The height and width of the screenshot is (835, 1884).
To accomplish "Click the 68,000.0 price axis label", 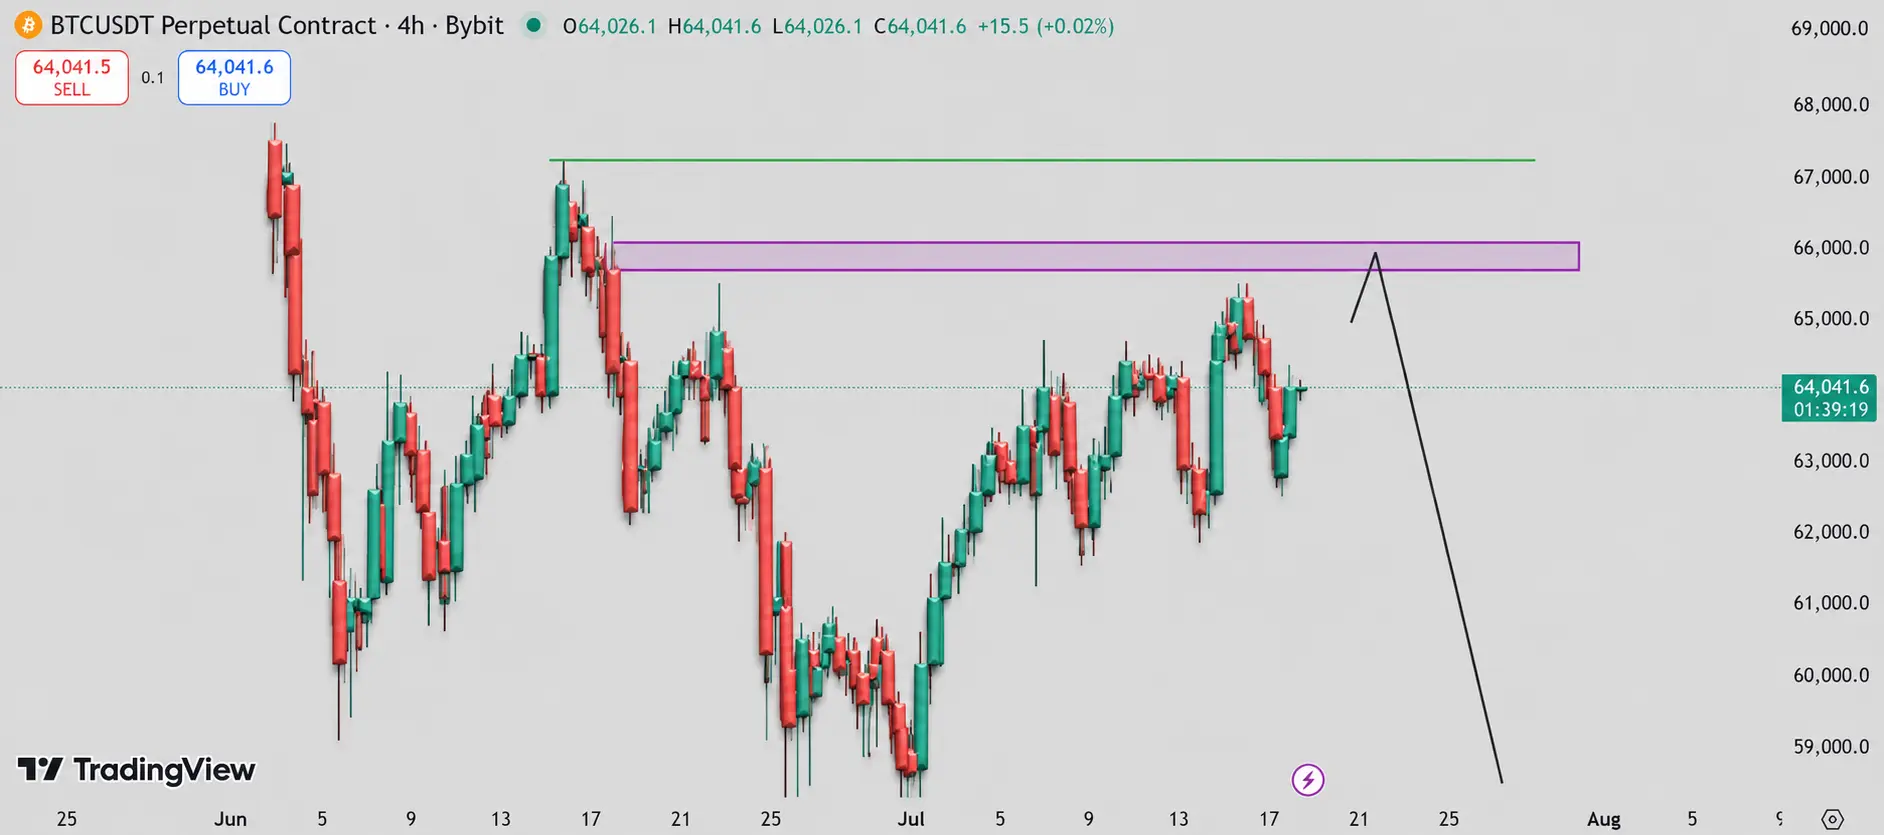I will [x=1830, y=105].
